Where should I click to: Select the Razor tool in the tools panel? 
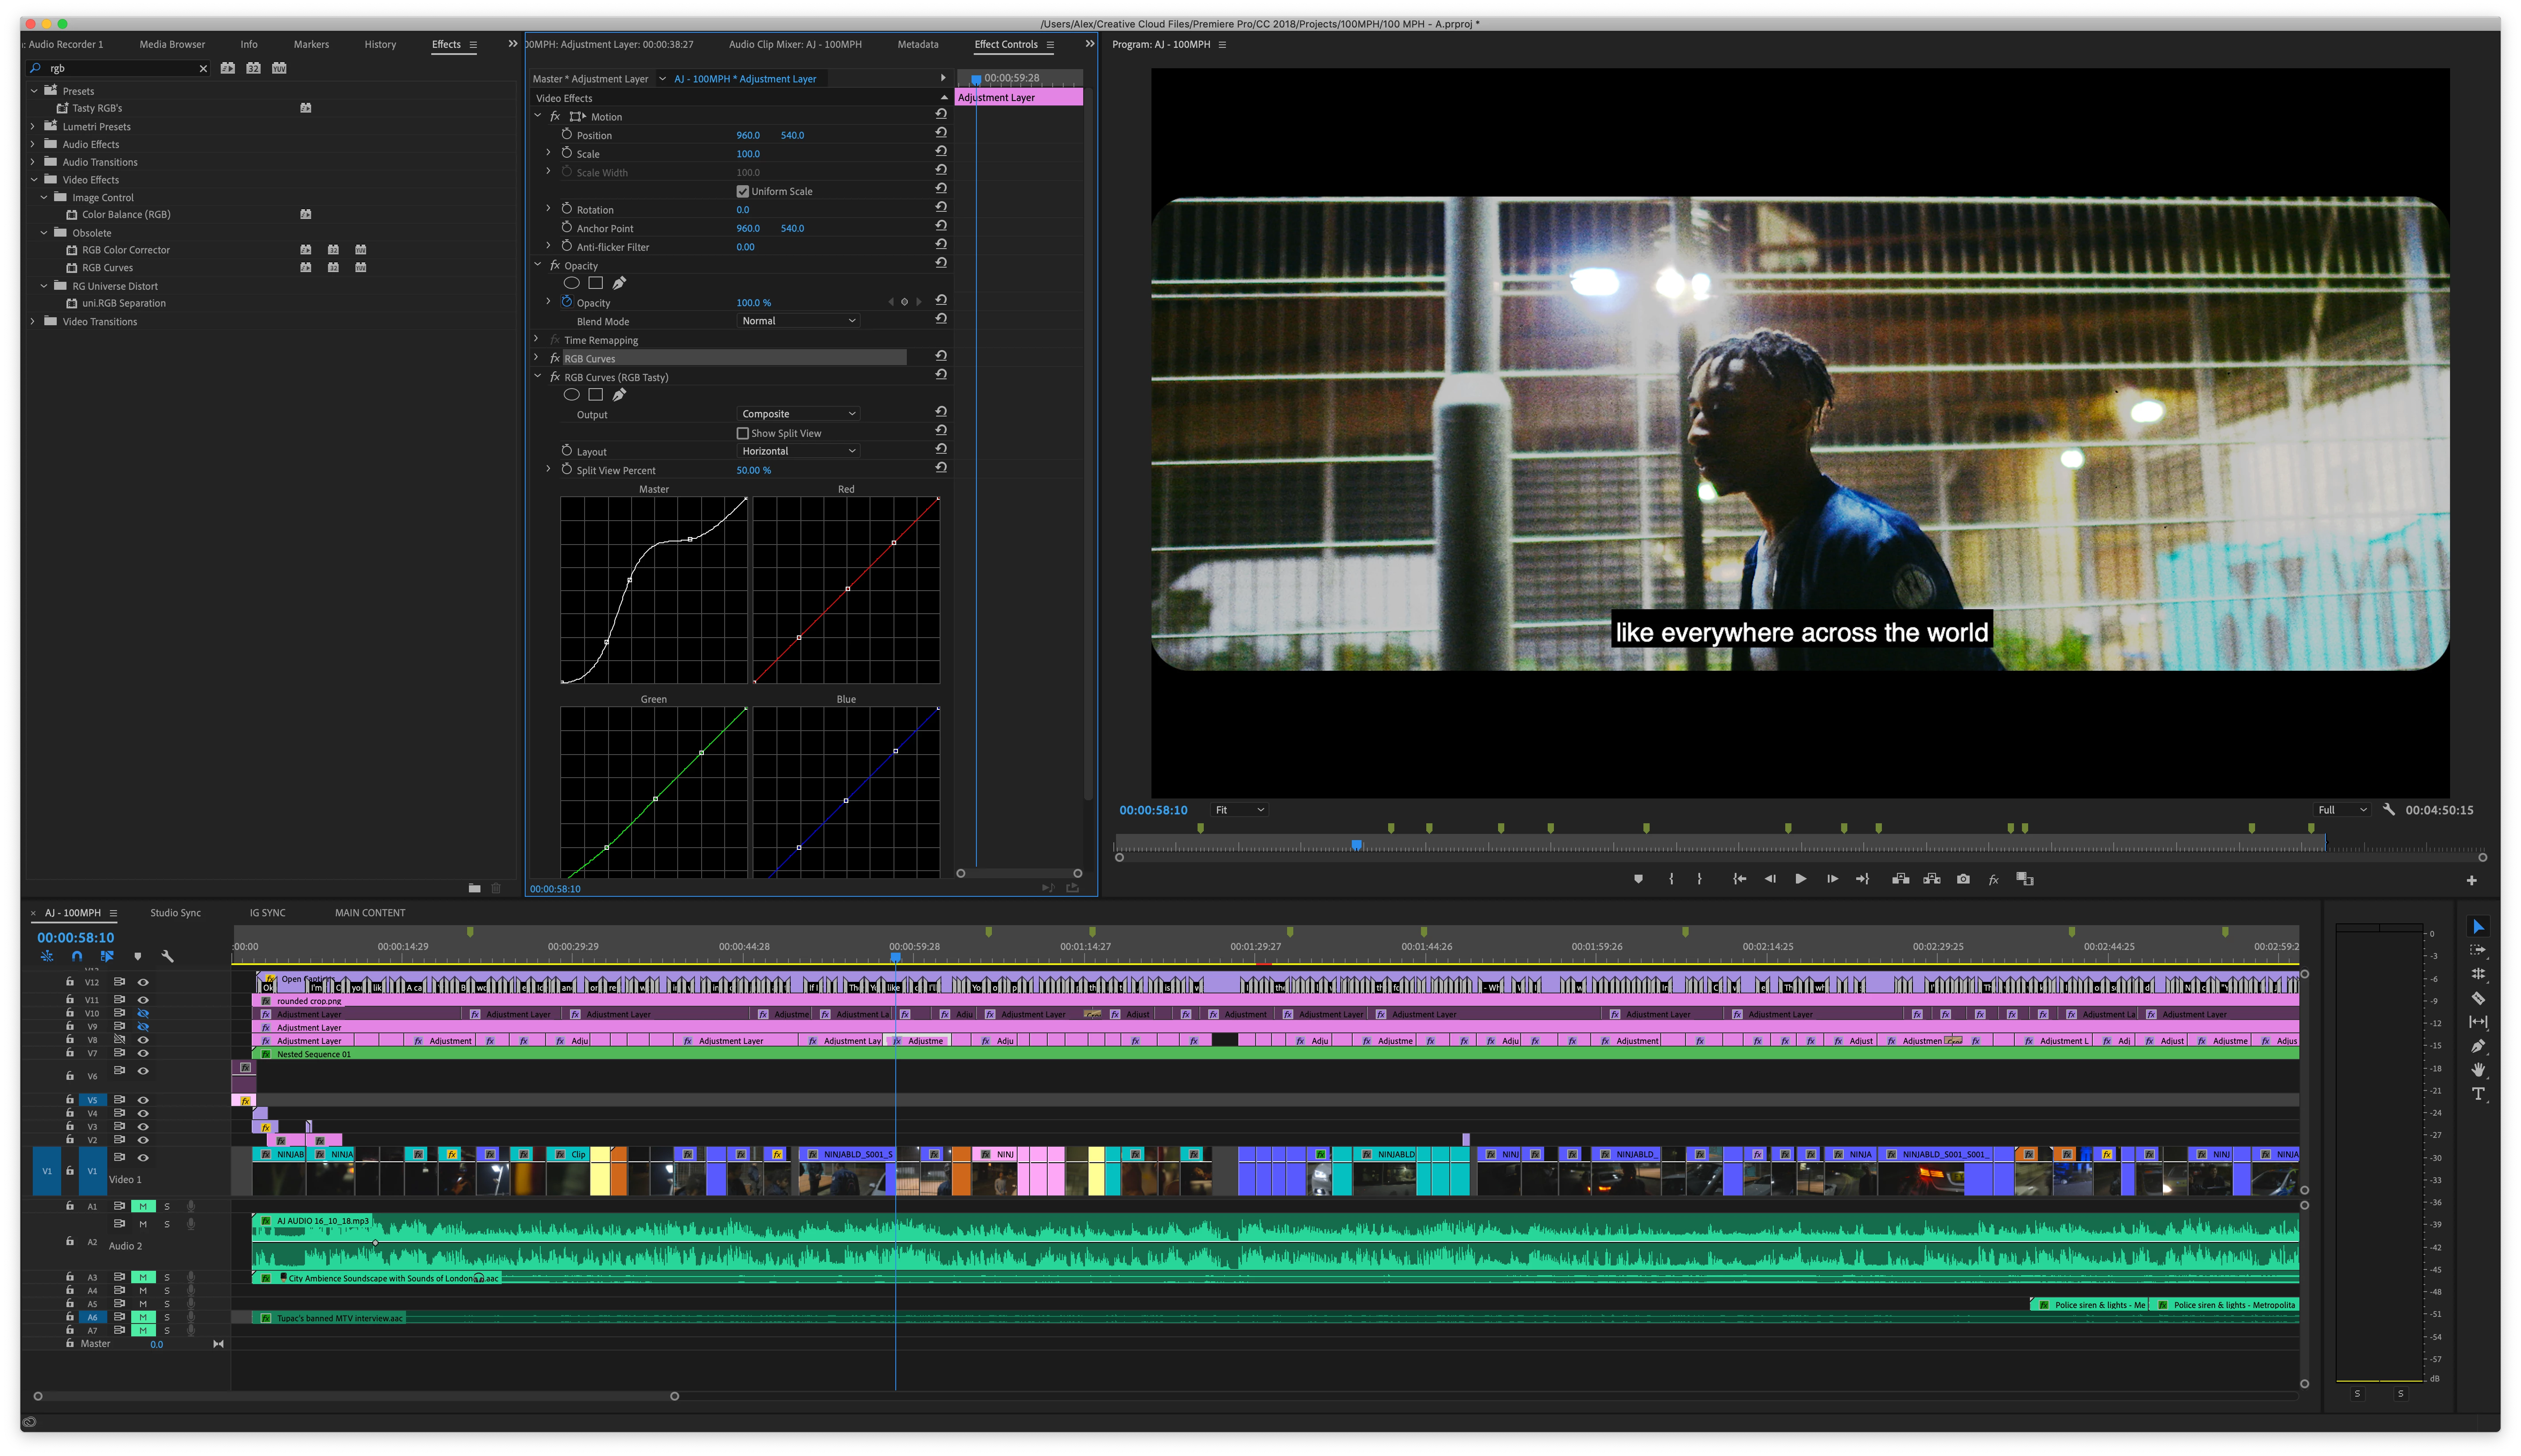pyautogui.click(x=2478, y=998)
